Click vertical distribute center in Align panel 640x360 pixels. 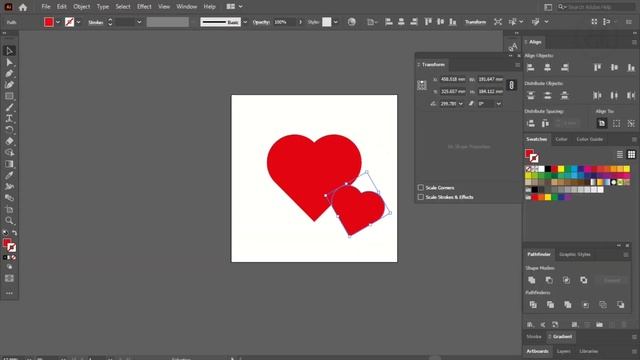(x=547, y=96)
